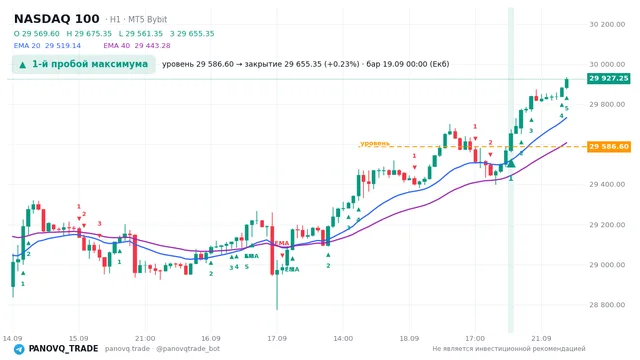Click the orange "уровень" label on the dashed line
The image size is (640, 360).
click(x=375, y=143)
